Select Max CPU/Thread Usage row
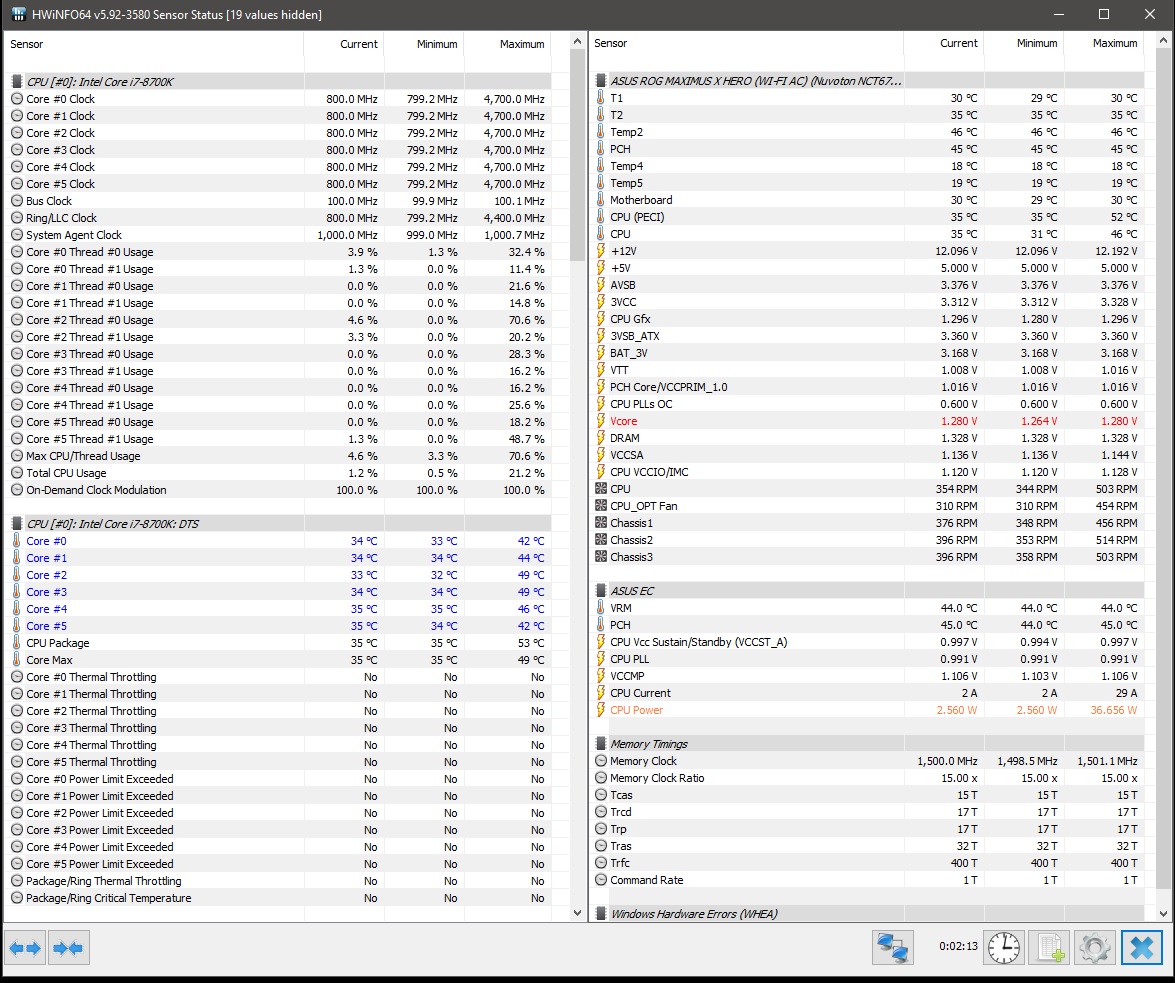This screenshot has height=983, width=1175. [x=278, y=456]
